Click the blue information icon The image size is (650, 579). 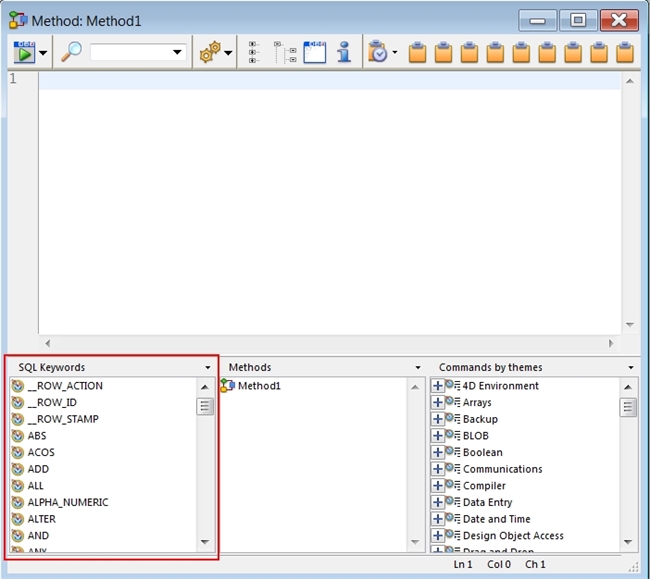(344, 52)
